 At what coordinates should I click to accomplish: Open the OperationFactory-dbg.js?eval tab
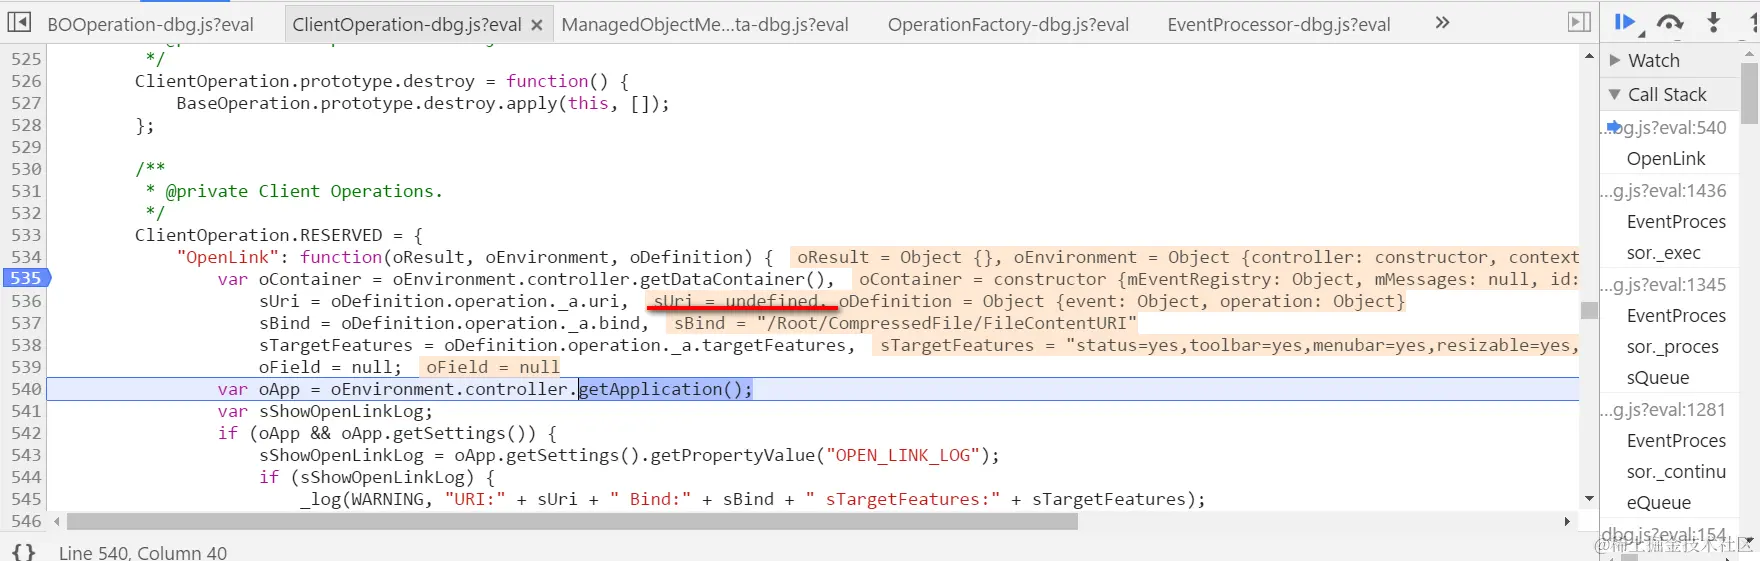pyautogui.click(x=1008, y=24)
